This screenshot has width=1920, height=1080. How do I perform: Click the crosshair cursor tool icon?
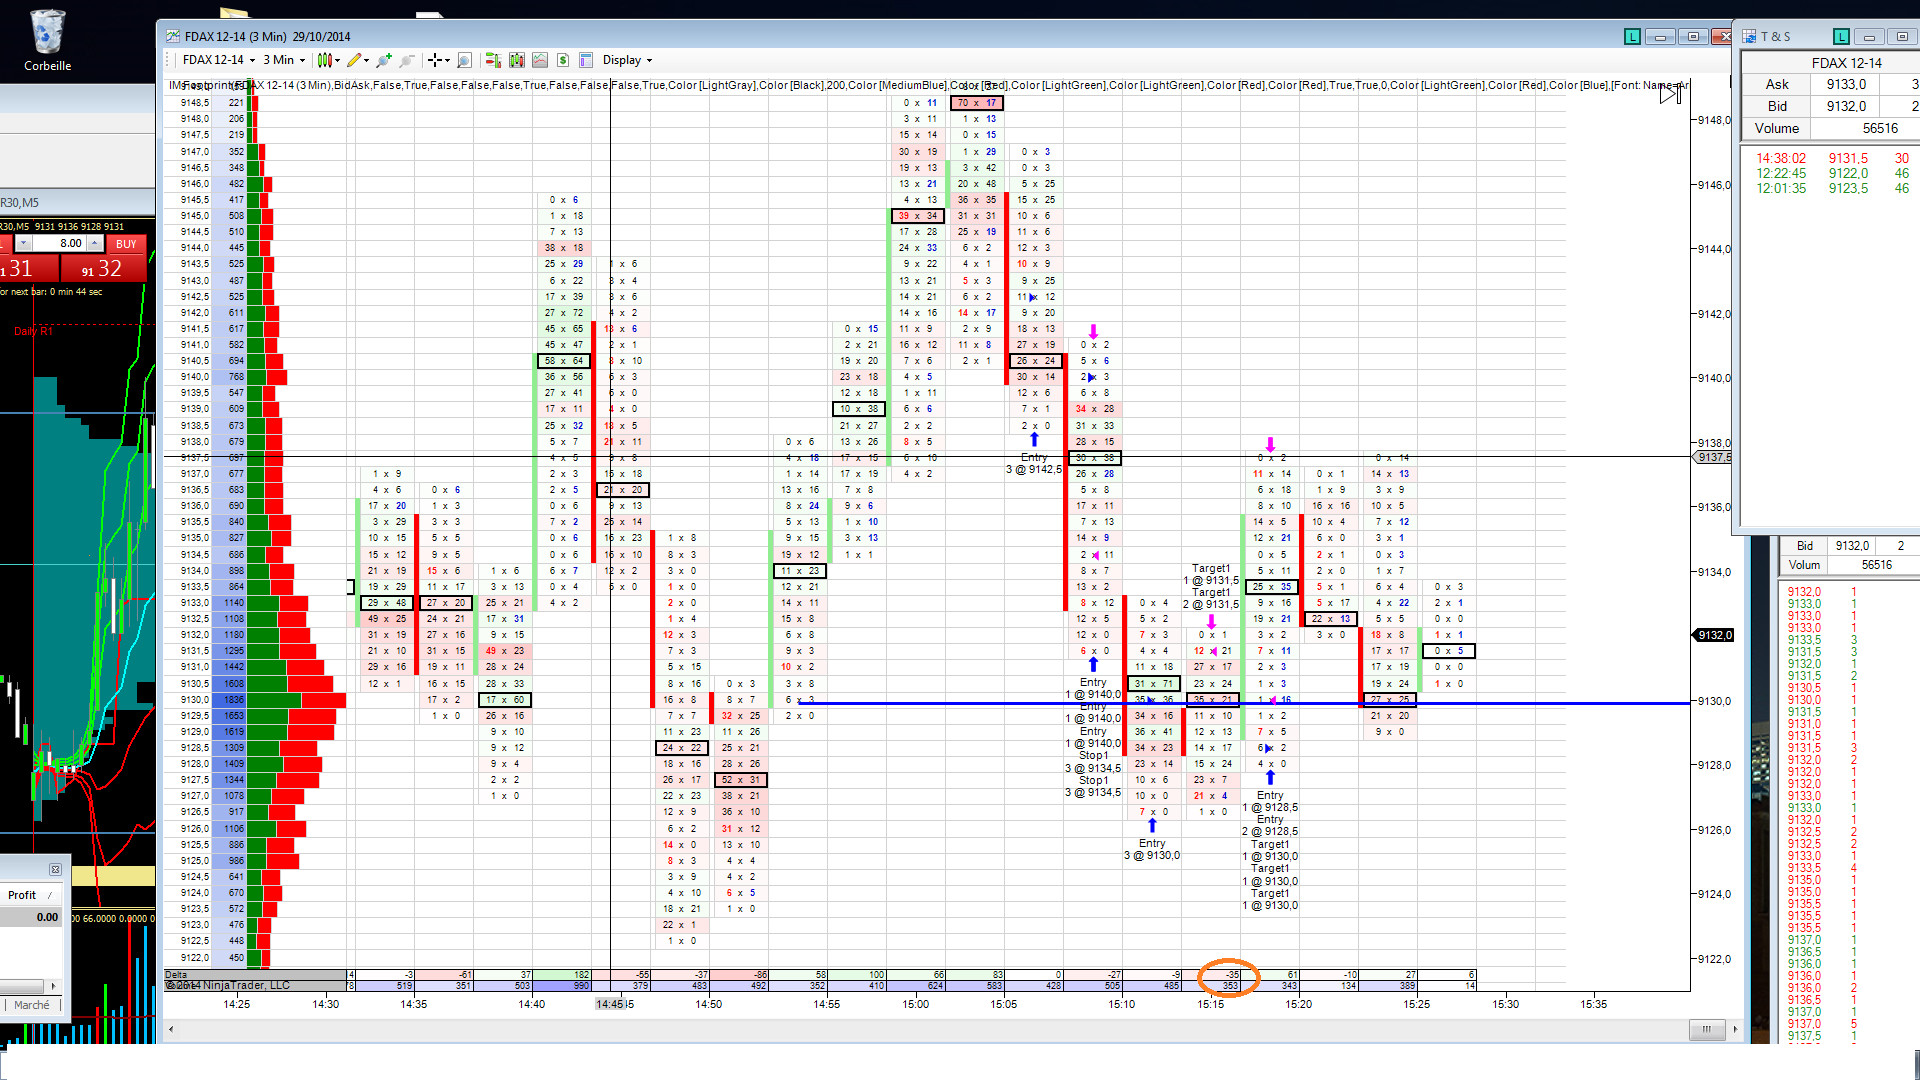click(x=434, y=60)
